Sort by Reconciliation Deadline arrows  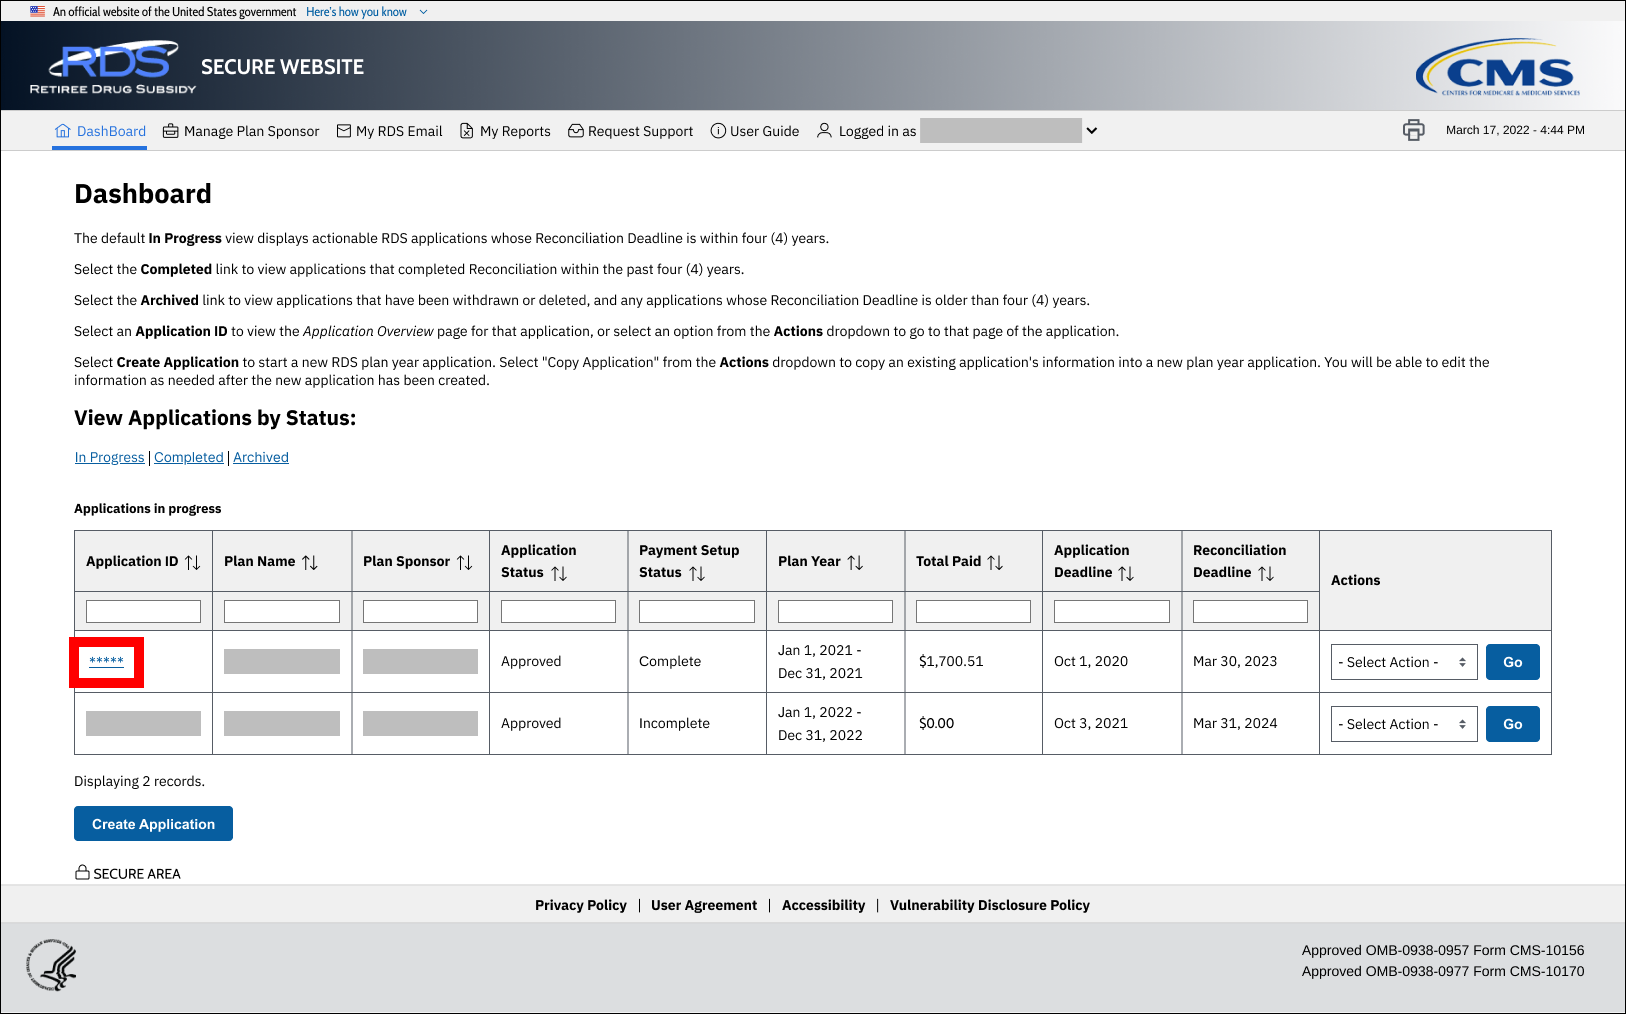(x=1266, y=573)
